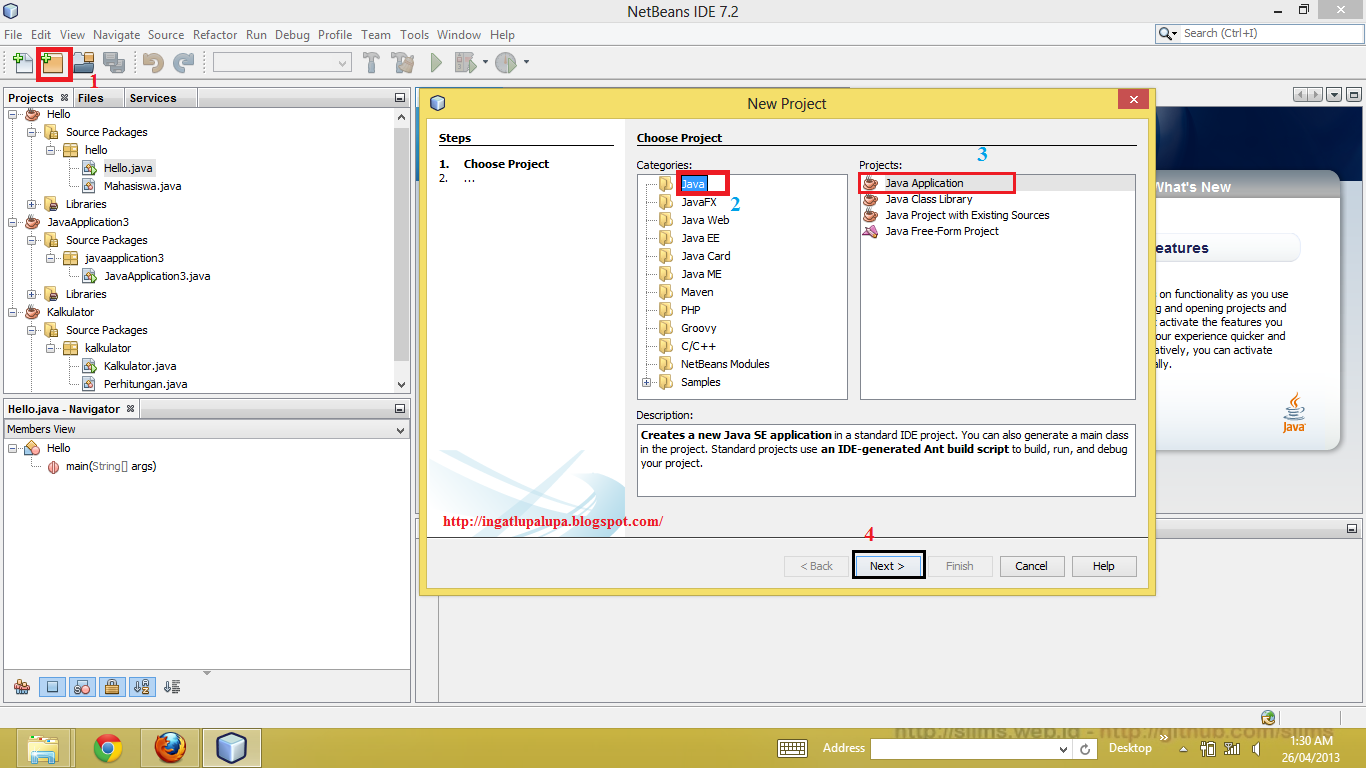Click the Debug Project toolbar icon
Screen dimensions: 1366x768
[465, 63]
